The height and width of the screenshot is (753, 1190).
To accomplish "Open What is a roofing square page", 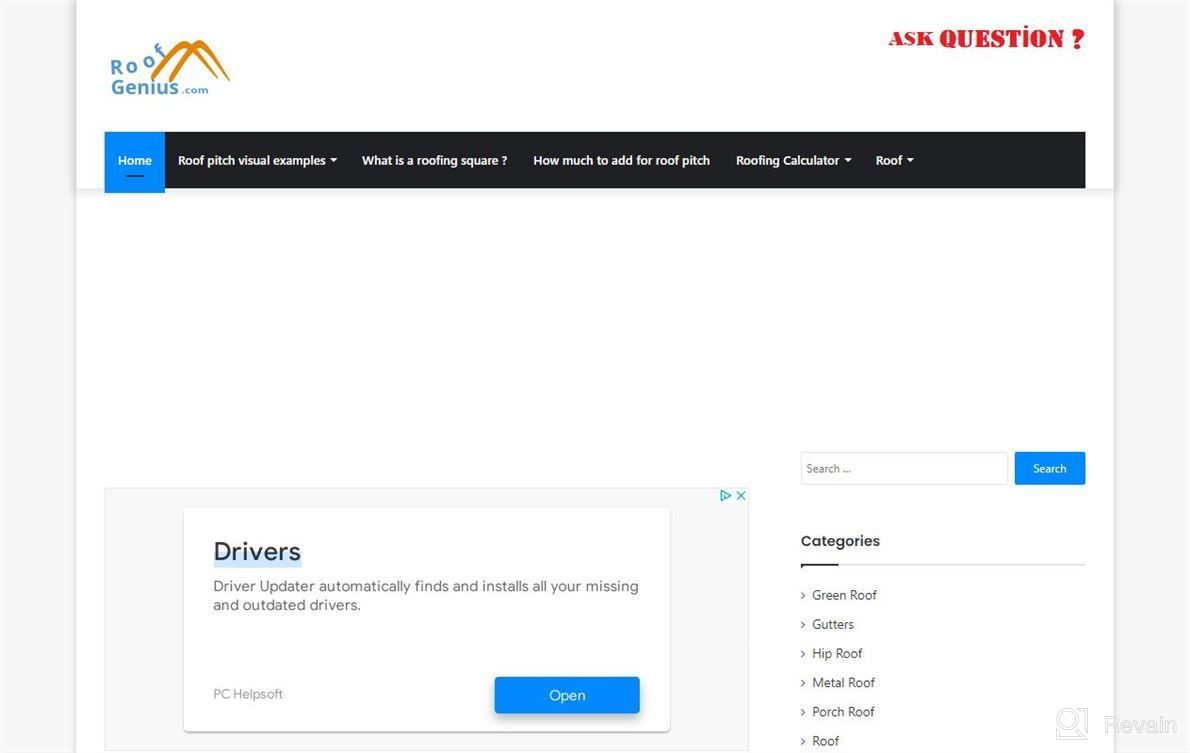I will click(434, 161).
